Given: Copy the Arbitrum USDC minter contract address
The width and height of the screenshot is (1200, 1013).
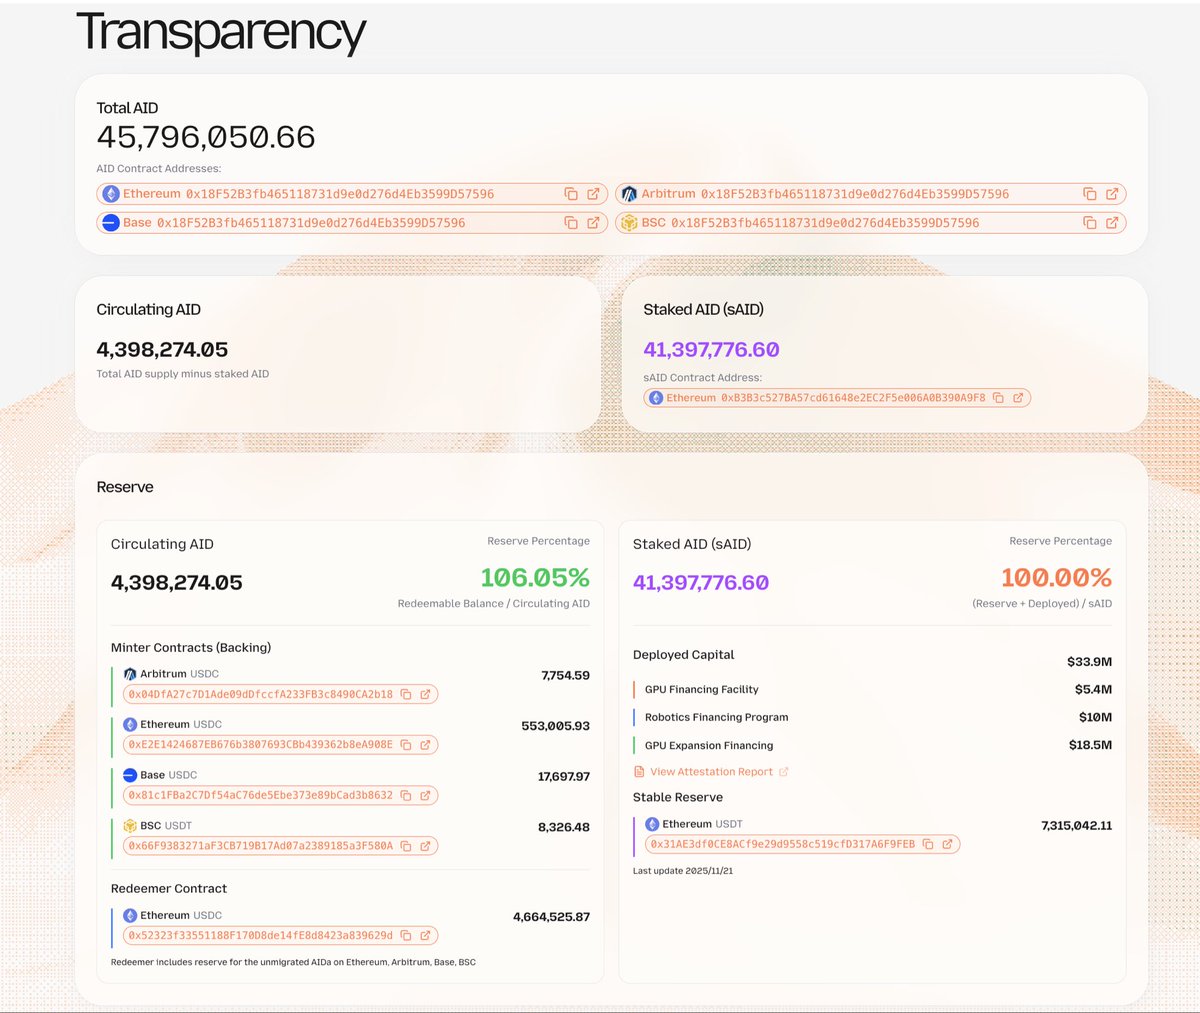Looking at the screenshot, I should click(406, 694).
